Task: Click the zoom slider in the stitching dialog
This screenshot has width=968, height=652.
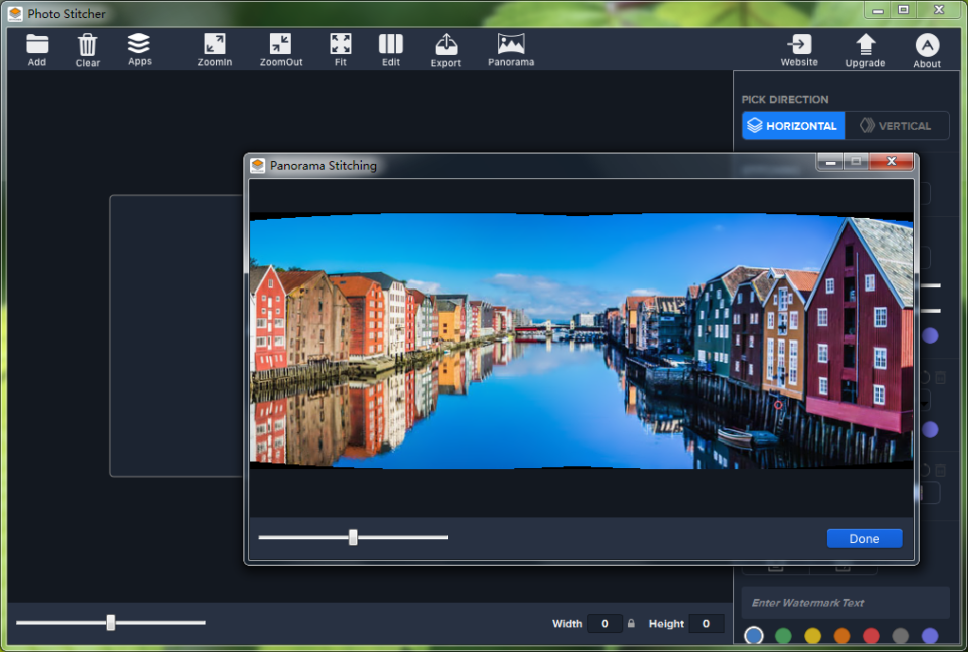Action: [352, 537]
